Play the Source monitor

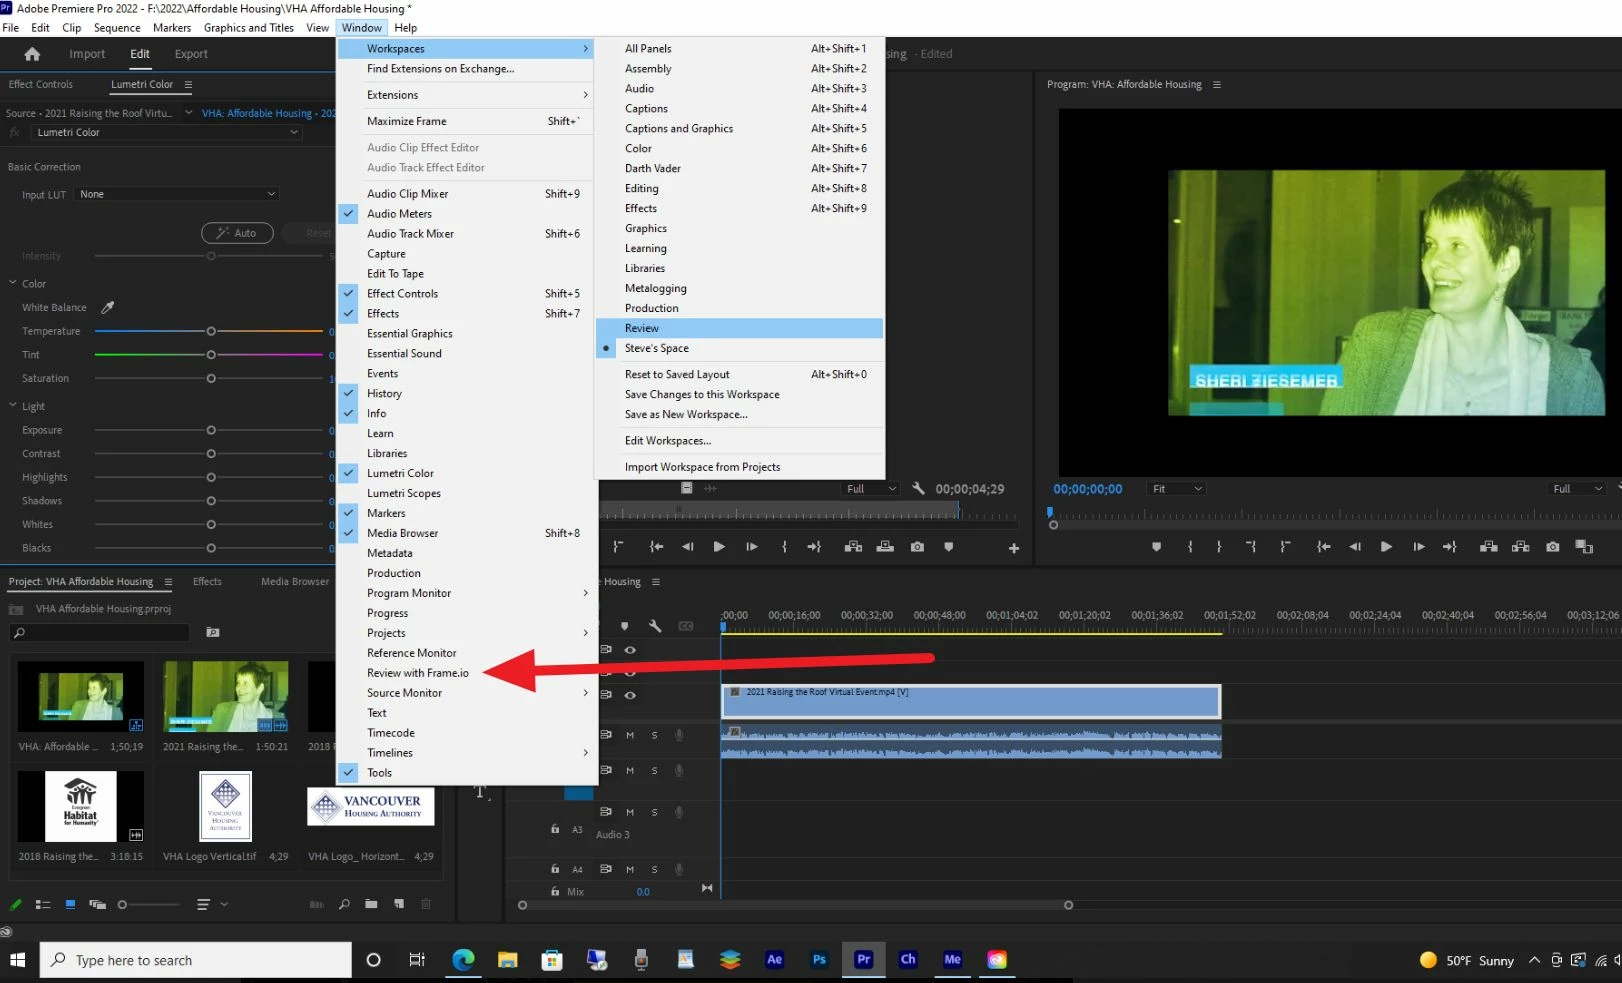pyautogui.click(x=719, y=547)
